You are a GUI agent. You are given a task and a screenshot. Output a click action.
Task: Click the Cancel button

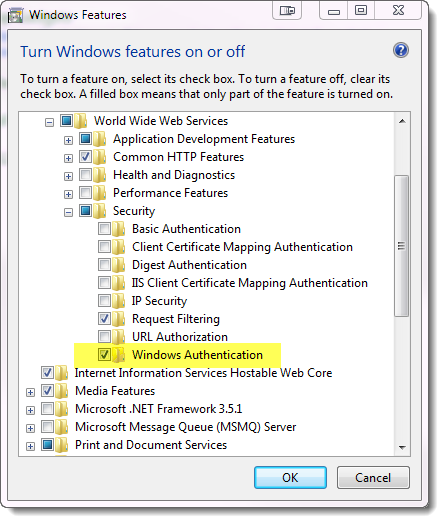coord(373,478)
